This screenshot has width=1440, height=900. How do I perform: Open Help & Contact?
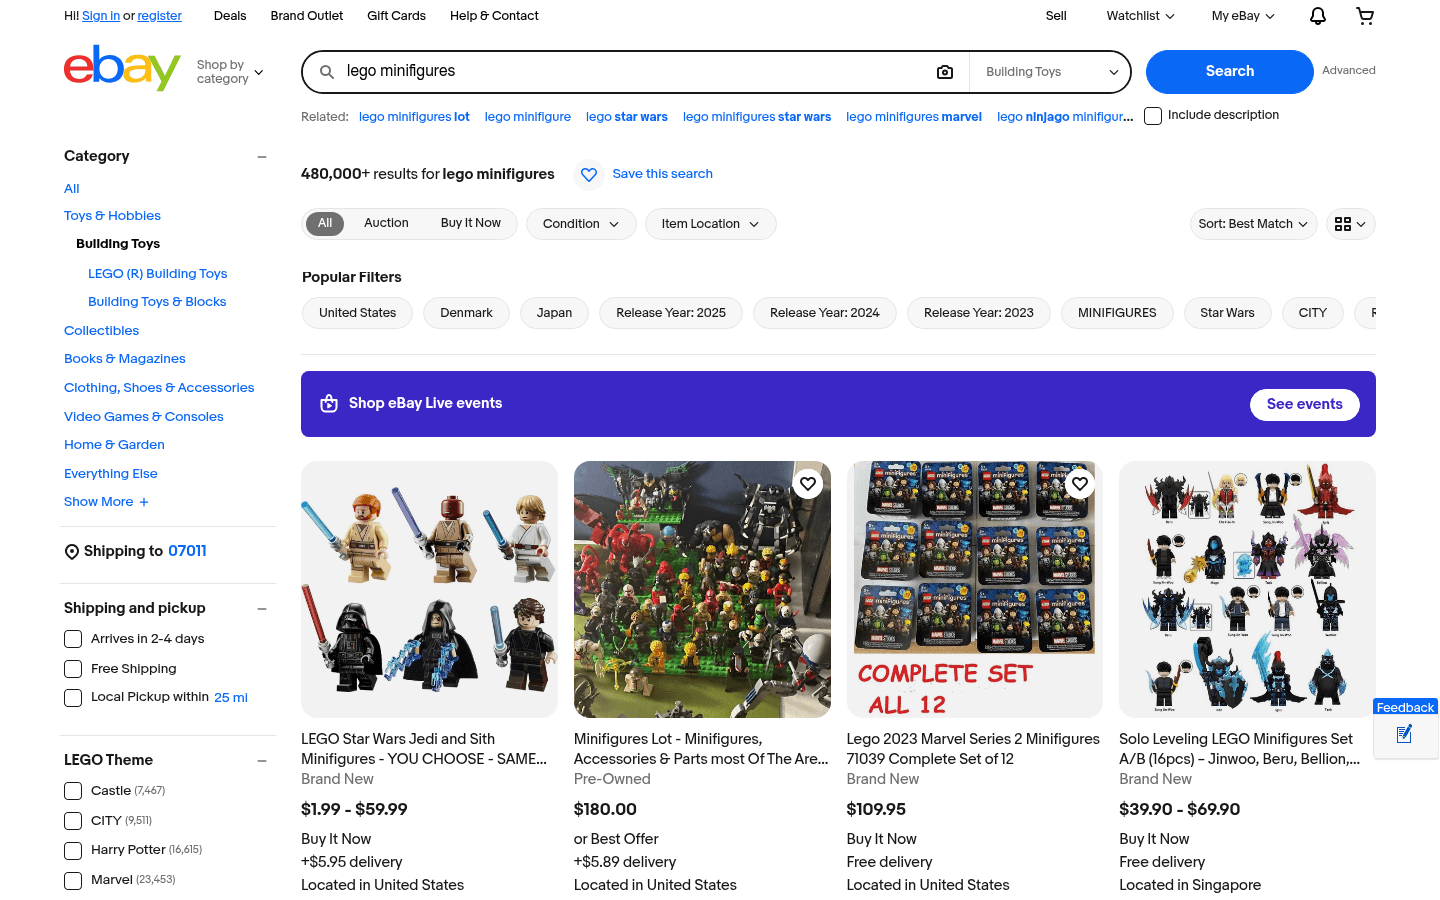[x=494, y=16]
